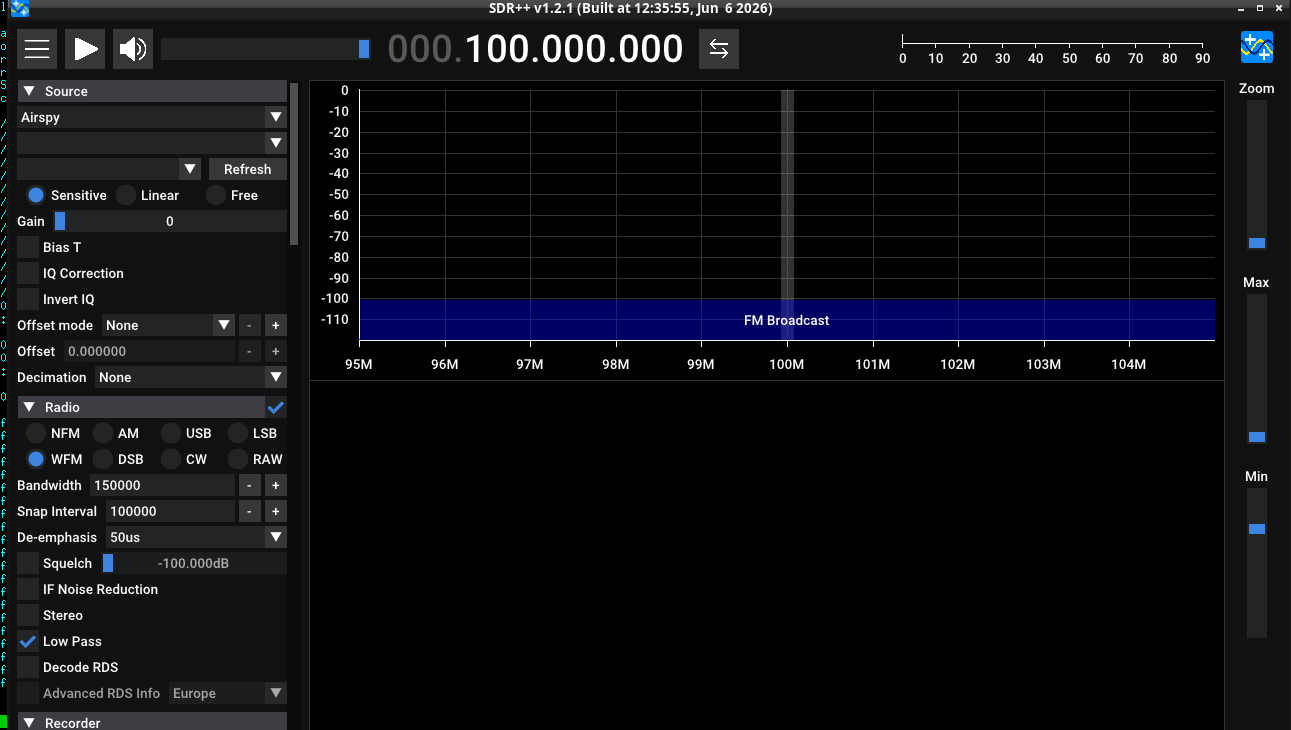Click the Bandwidth value field

162,485
